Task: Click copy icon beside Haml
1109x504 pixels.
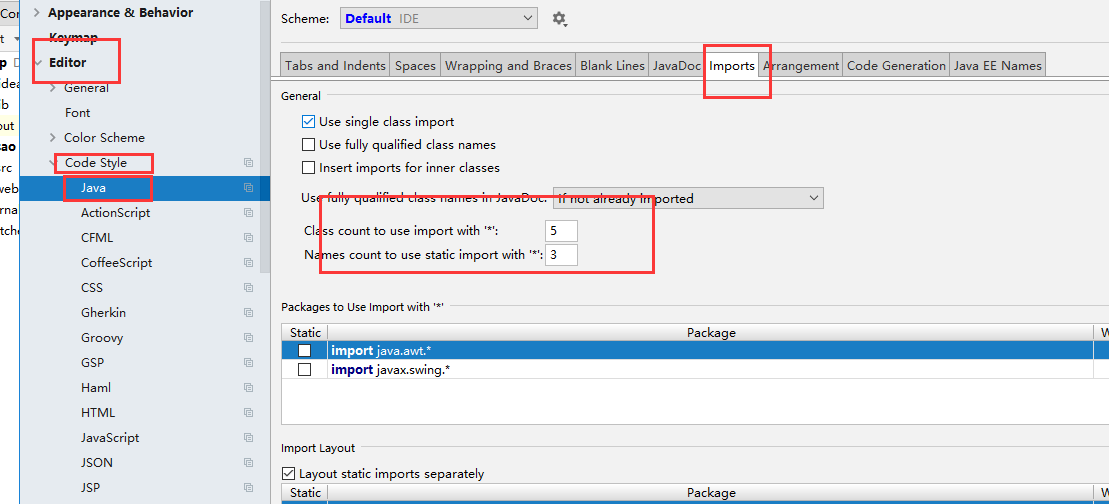Action: click(248, 388)
